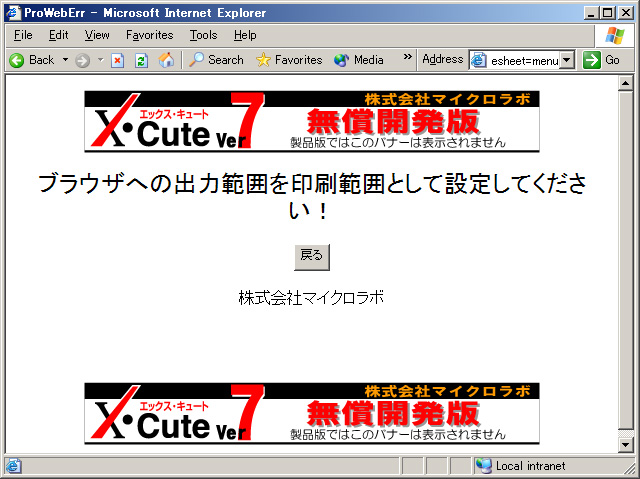Open the Tools menu
Screen dimensions: 640x479
tap(203, 35)
